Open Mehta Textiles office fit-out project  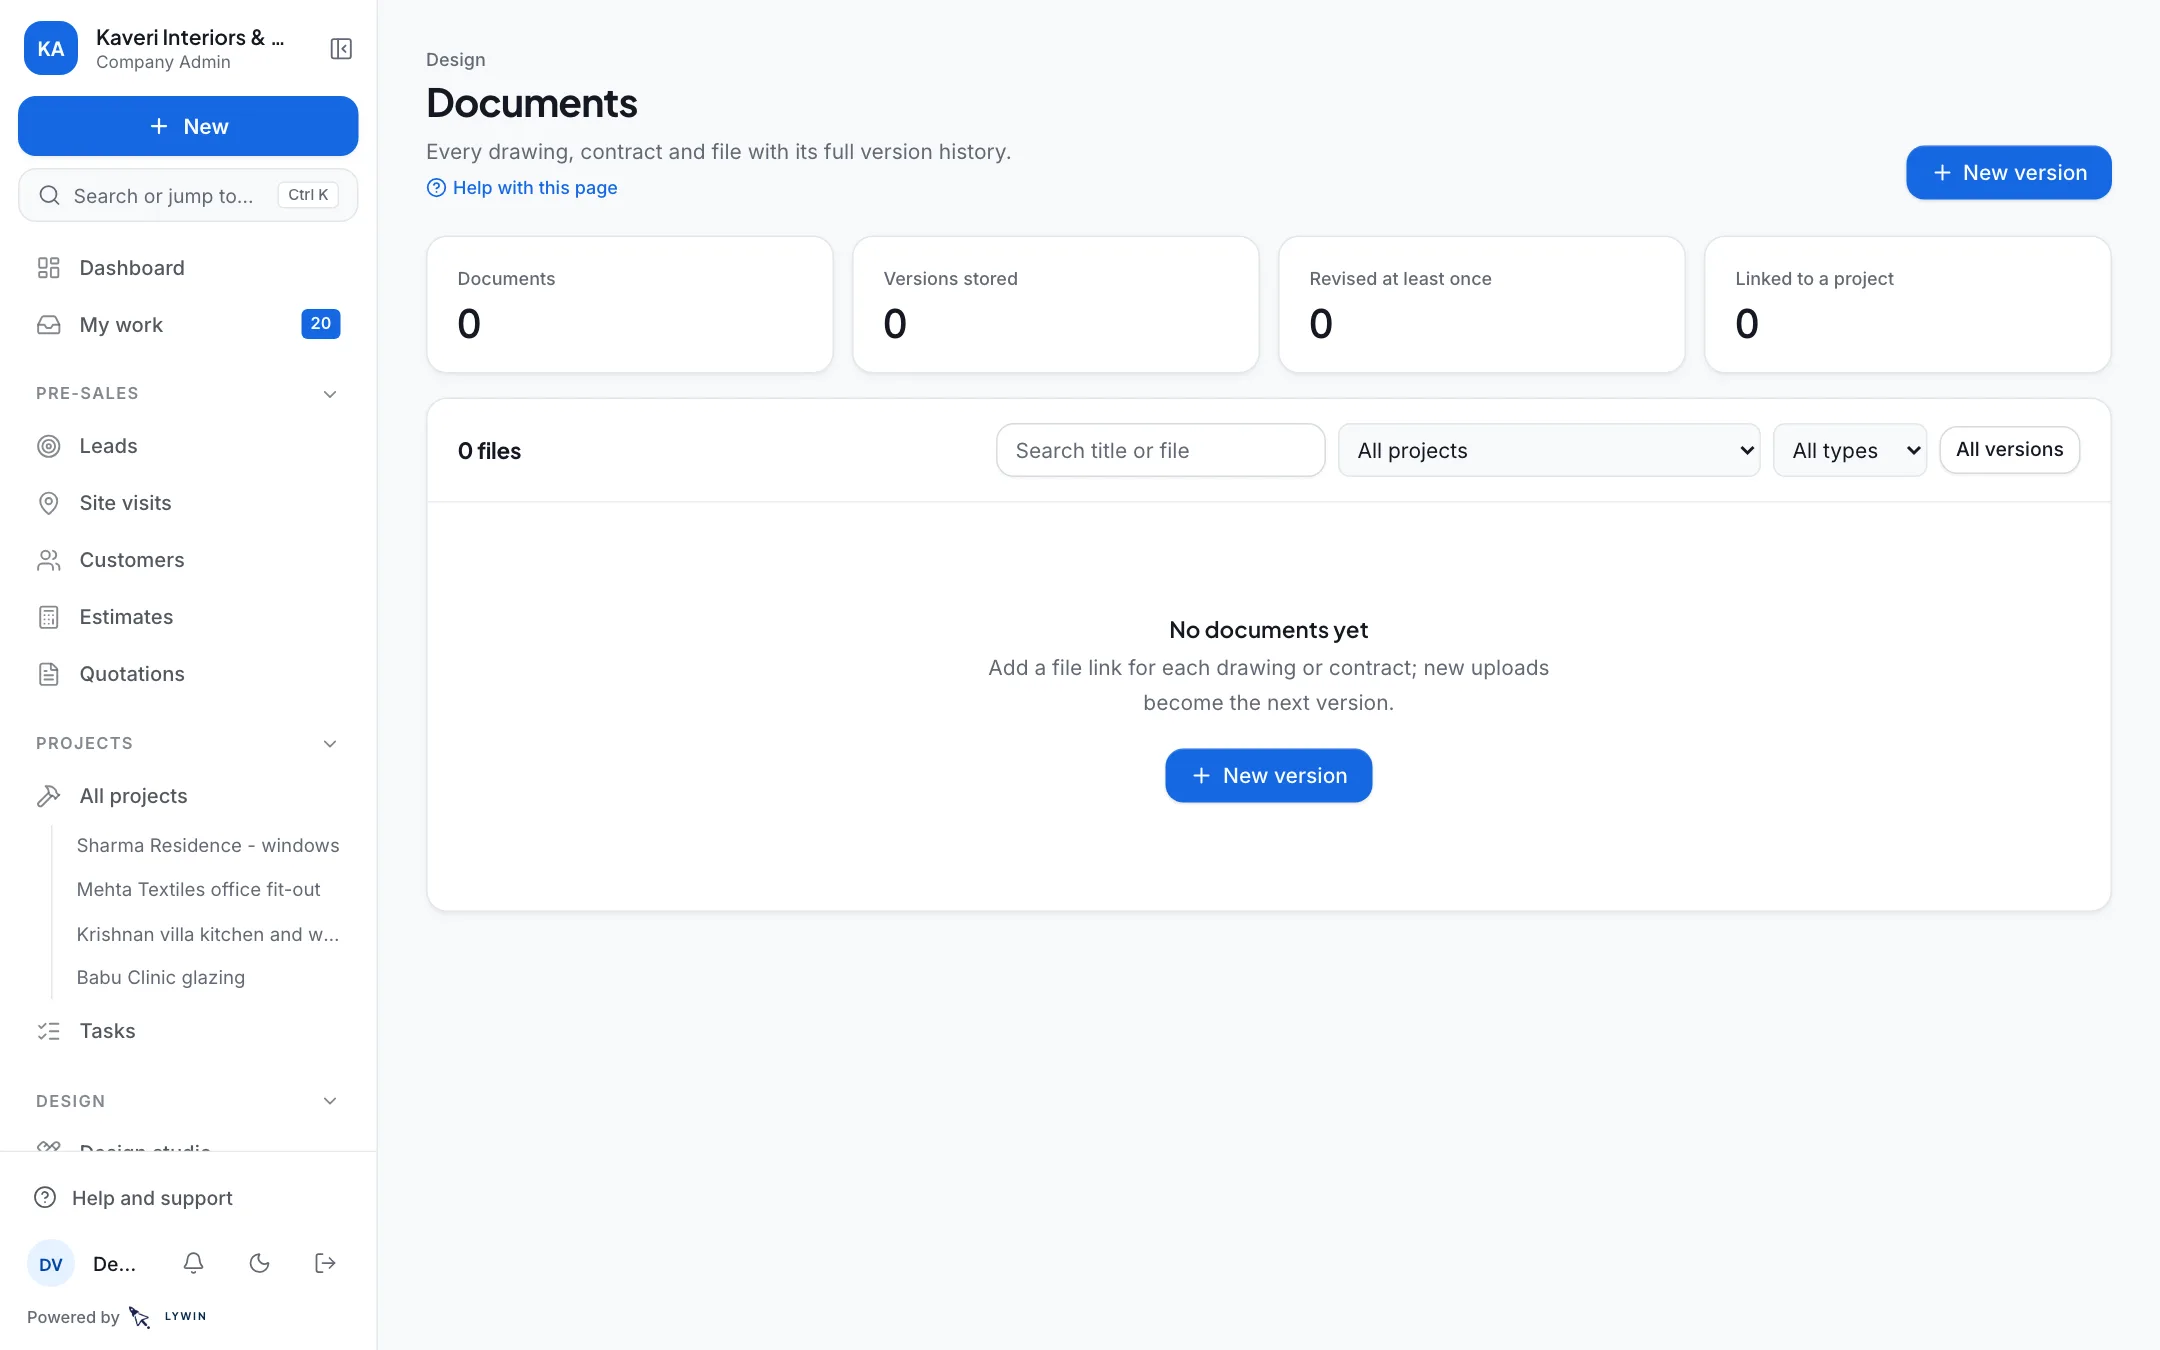coord(199,890)
